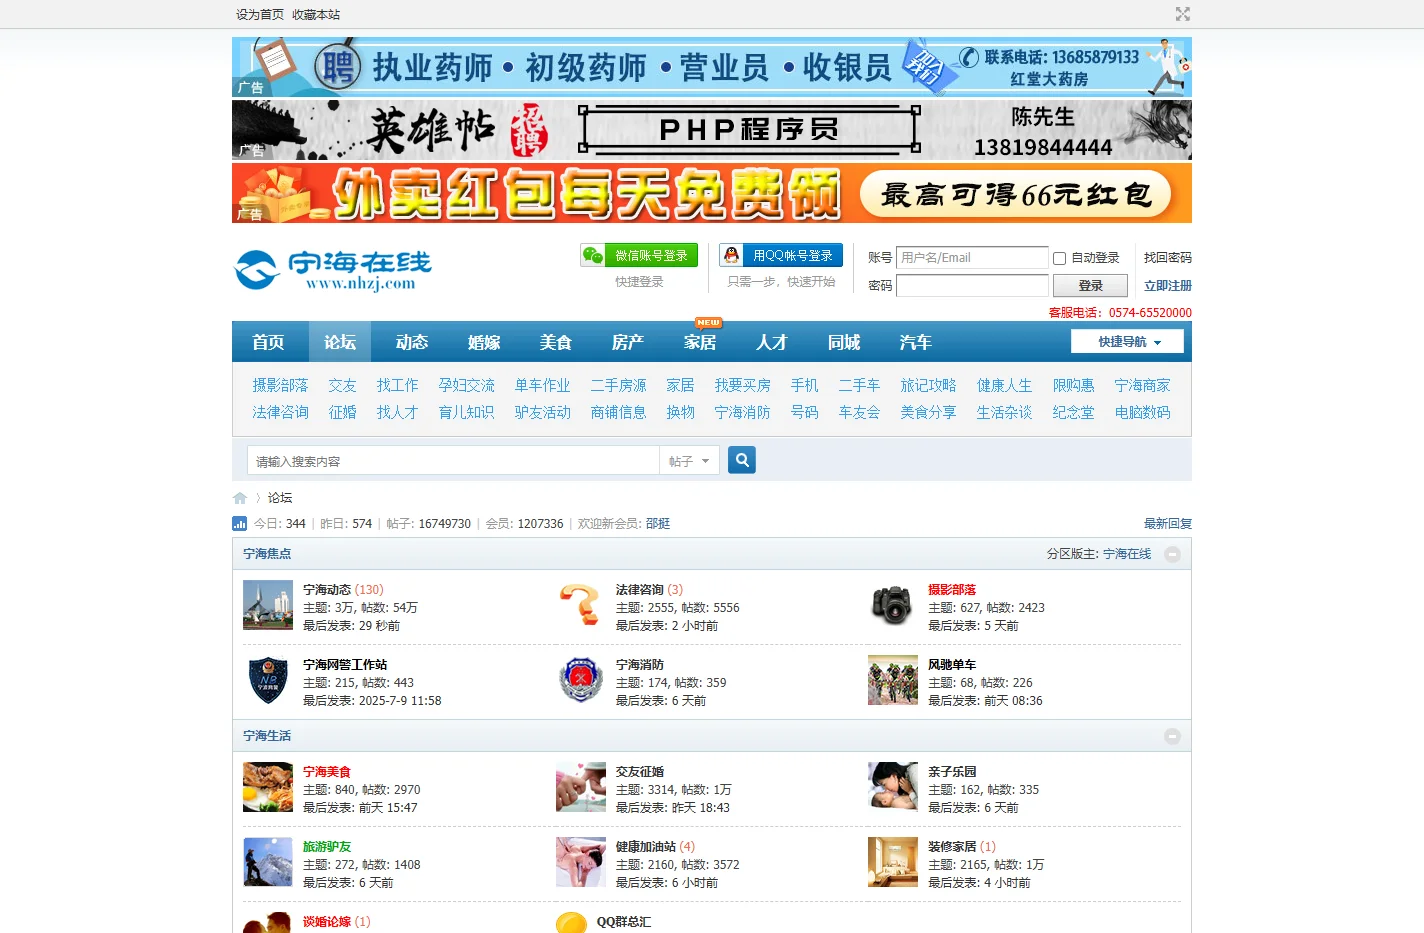Toggle the 自动登录 checkbox
Viewport: 1424px width, 933px height.
click(x=1059, y=258)
